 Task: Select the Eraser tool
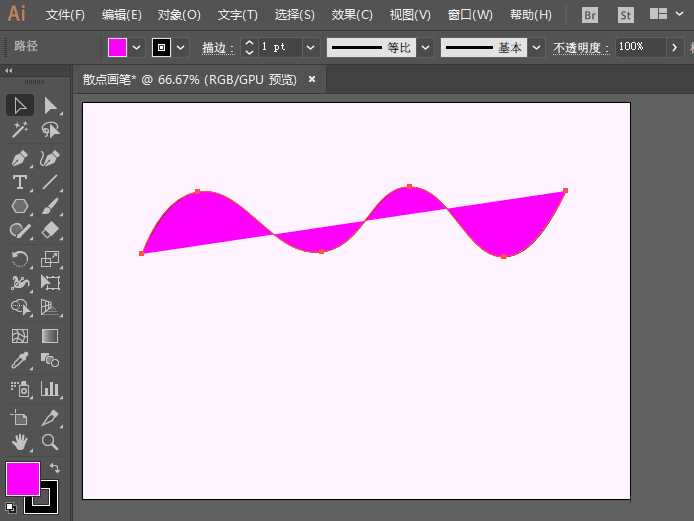pos(50,231)
